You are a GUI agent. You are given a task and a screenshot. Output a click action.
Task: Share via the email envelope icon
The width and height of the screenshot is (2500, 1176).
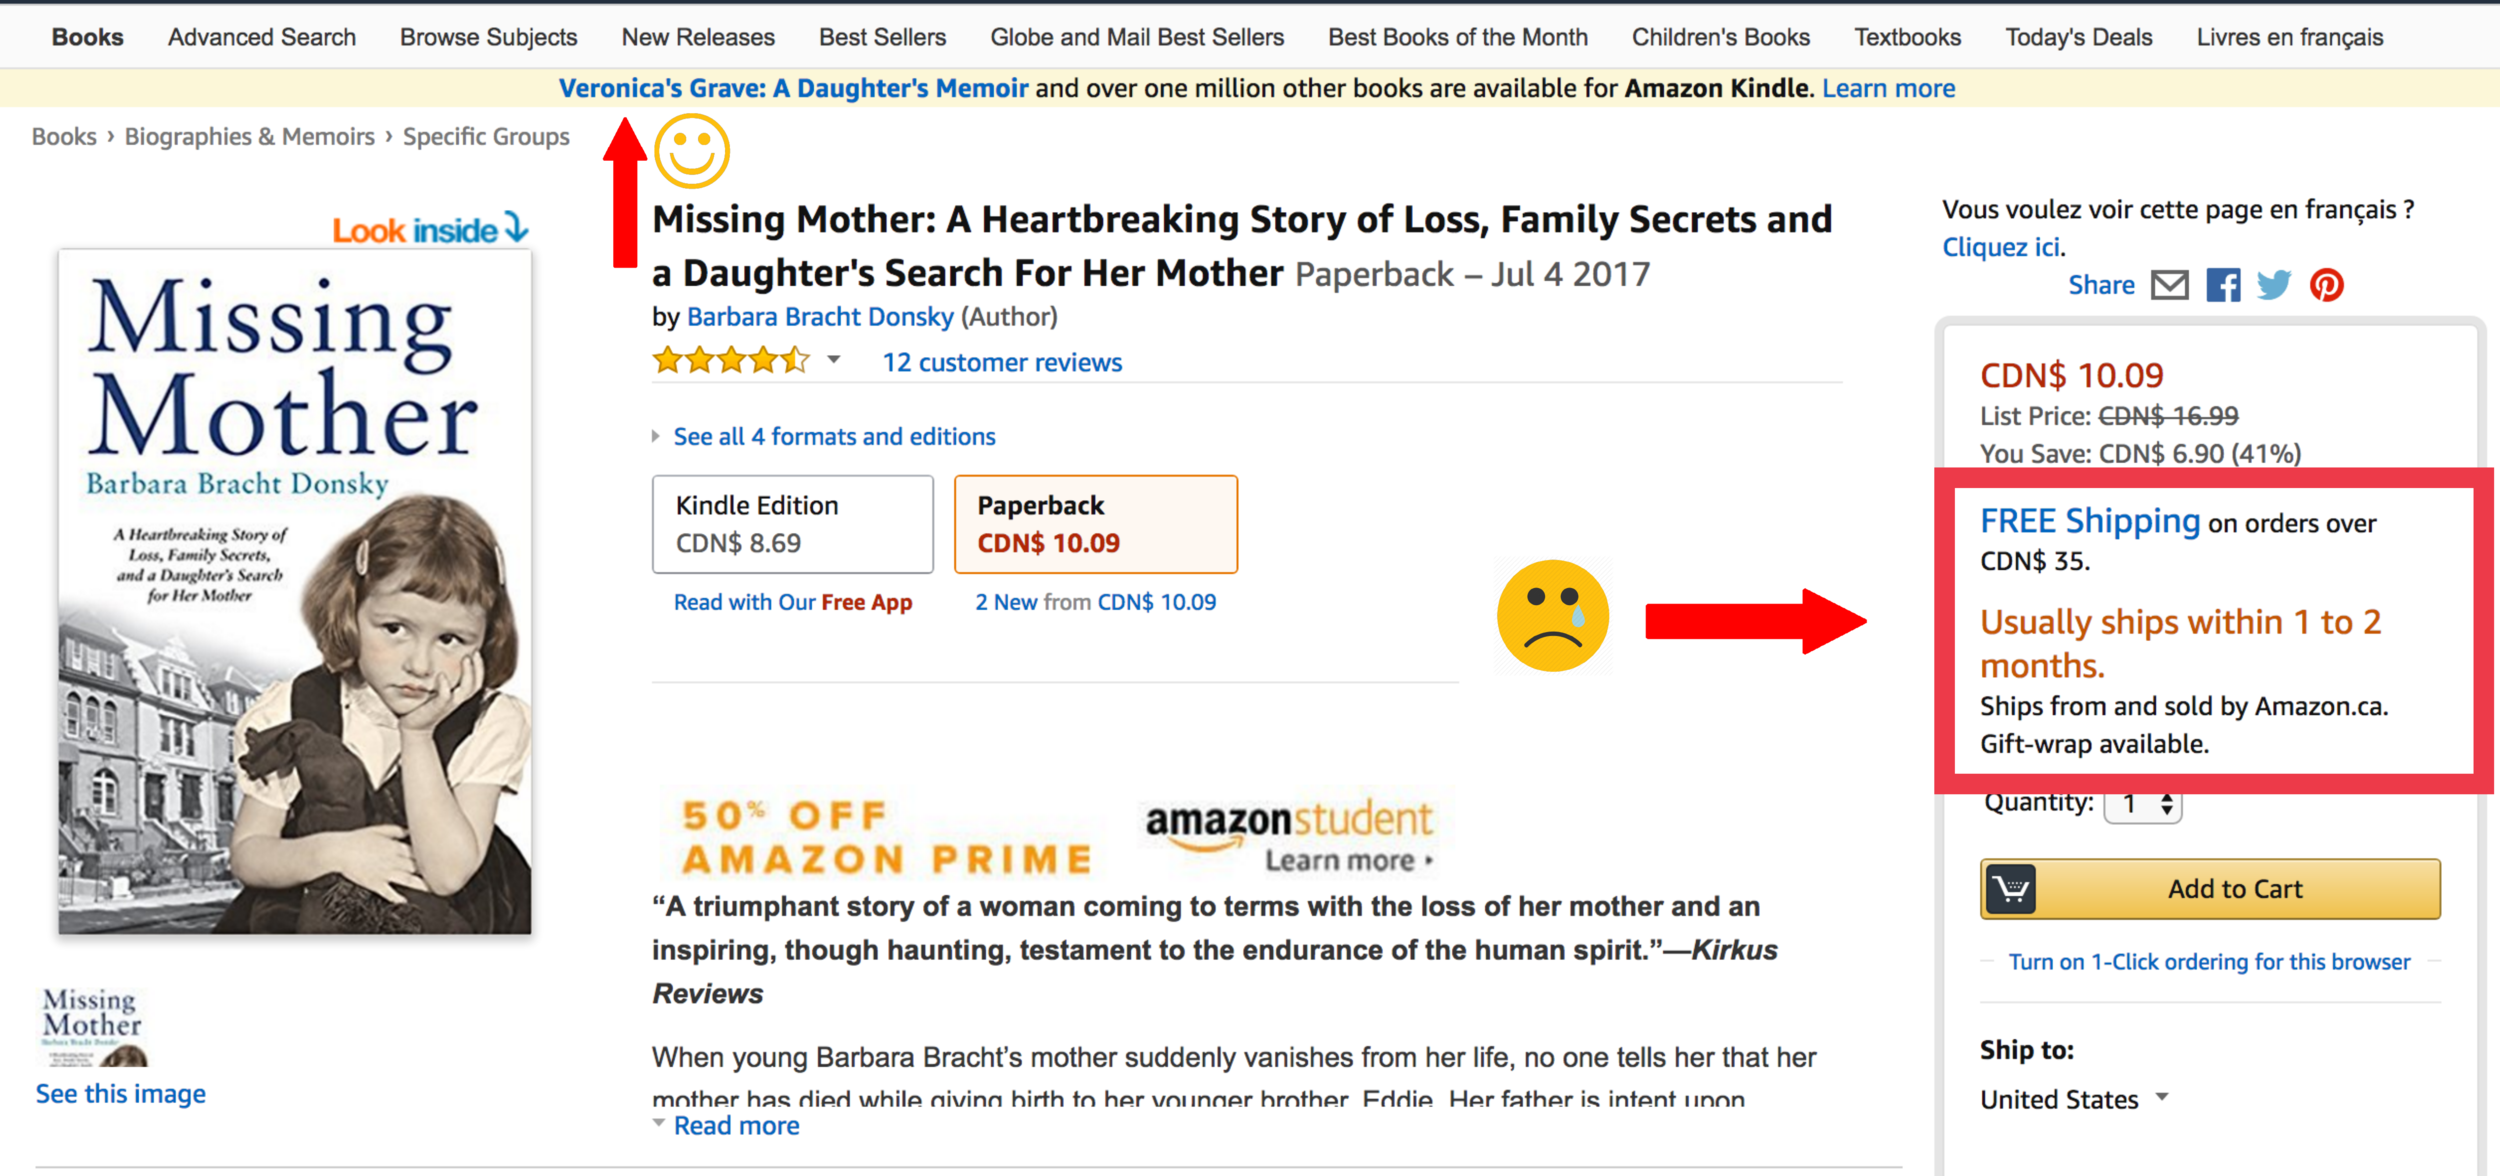point(2169,285)
